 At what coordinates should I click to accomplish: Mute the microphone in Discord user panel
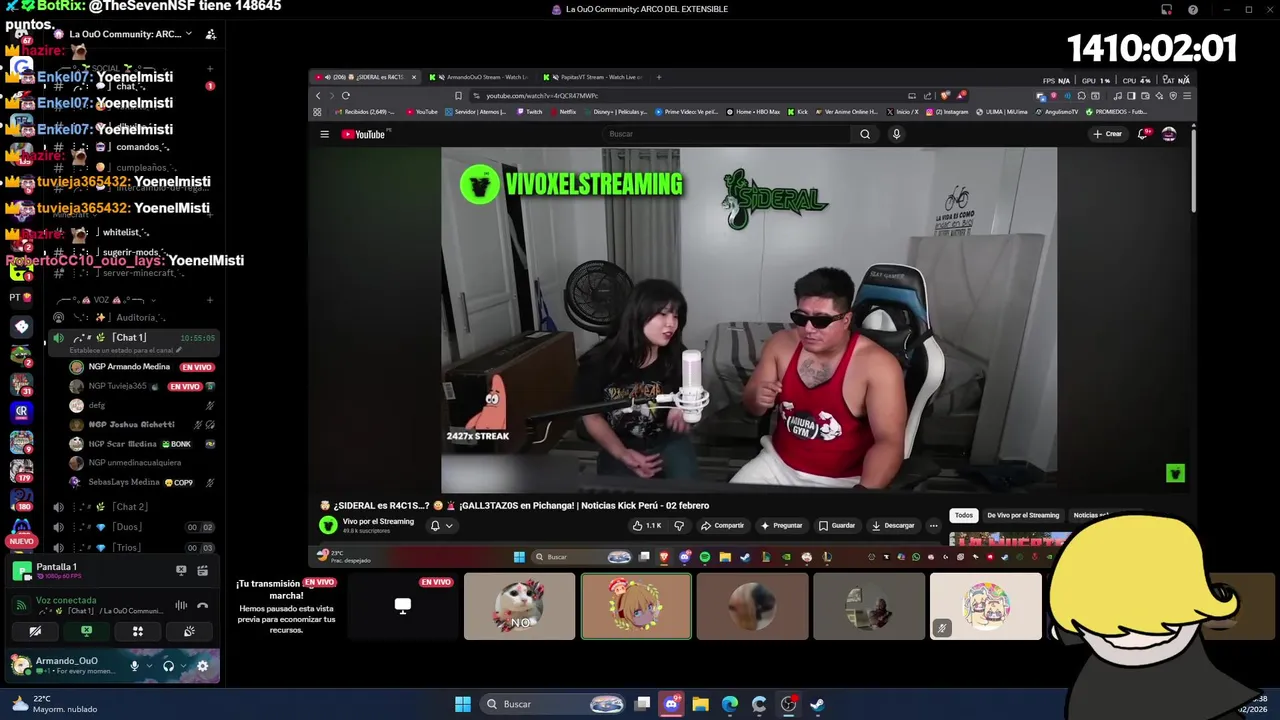coord(134,665)
